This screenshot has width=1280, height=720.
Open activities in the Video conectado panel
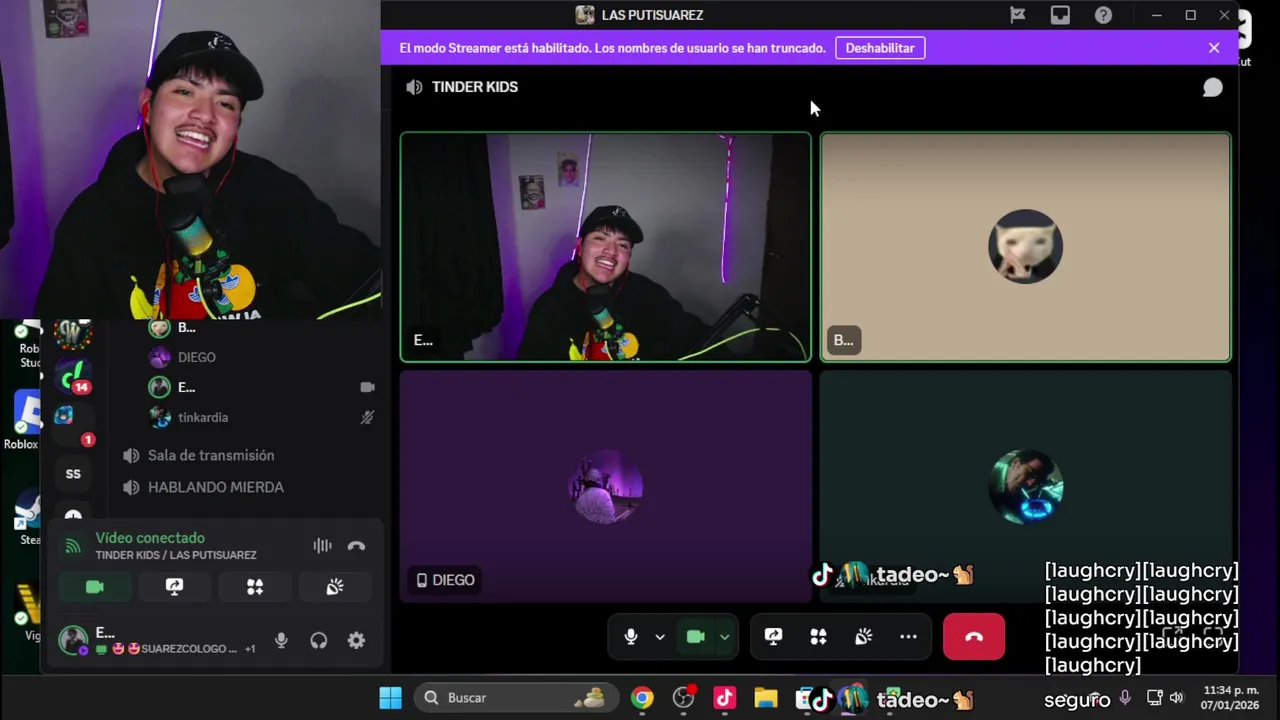255,587
